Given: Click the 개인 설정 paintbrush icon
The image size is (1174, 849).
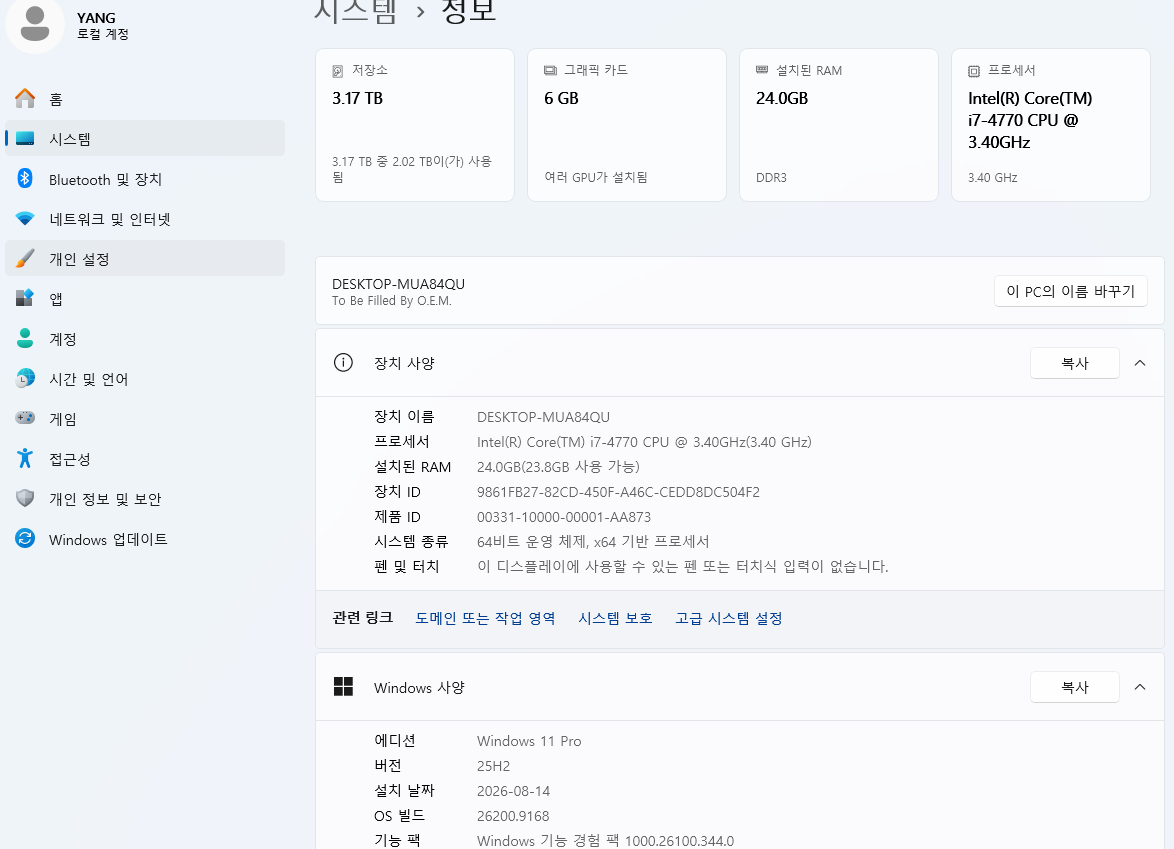Looking at the screenshot, I should [25, 258].
